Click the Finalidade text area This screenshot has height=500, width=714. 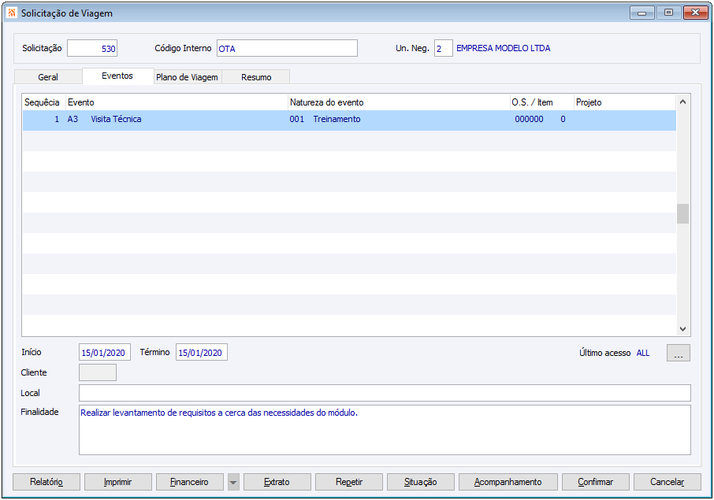pyautogui.click(x=385, y=430)
